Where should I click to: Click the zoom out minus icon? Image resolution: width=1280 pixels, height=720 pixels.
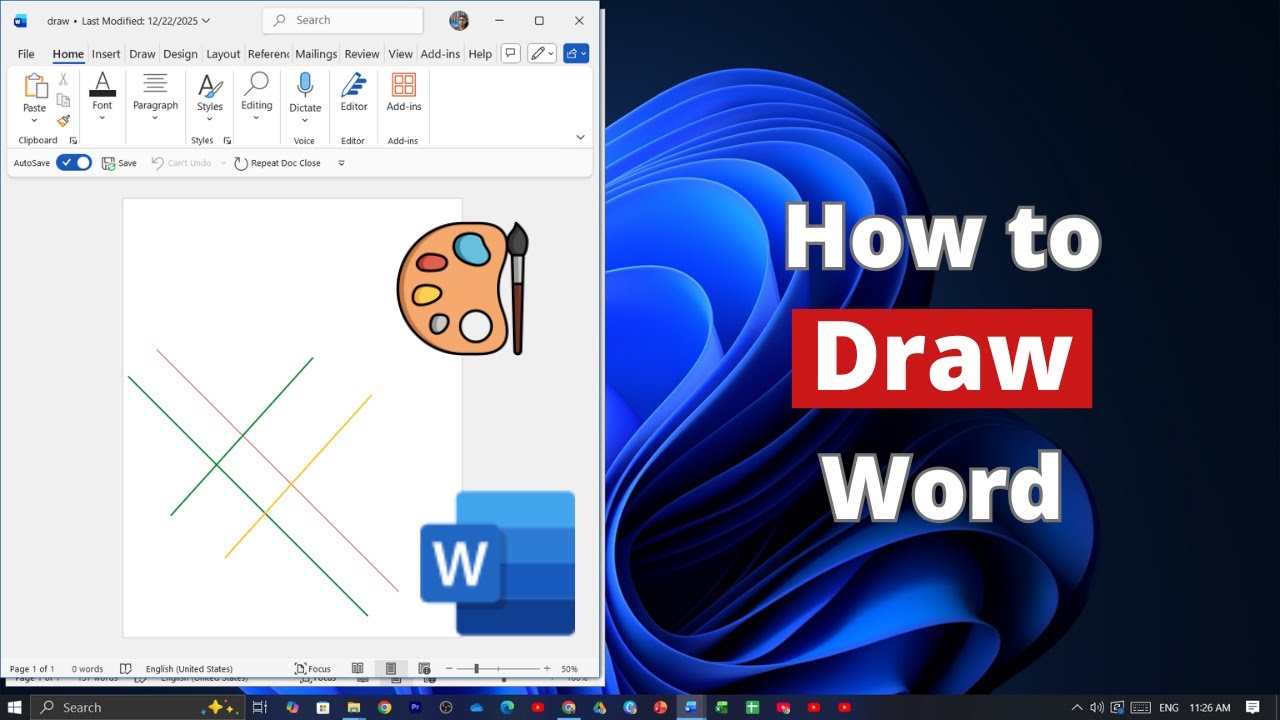coord(449,668)
